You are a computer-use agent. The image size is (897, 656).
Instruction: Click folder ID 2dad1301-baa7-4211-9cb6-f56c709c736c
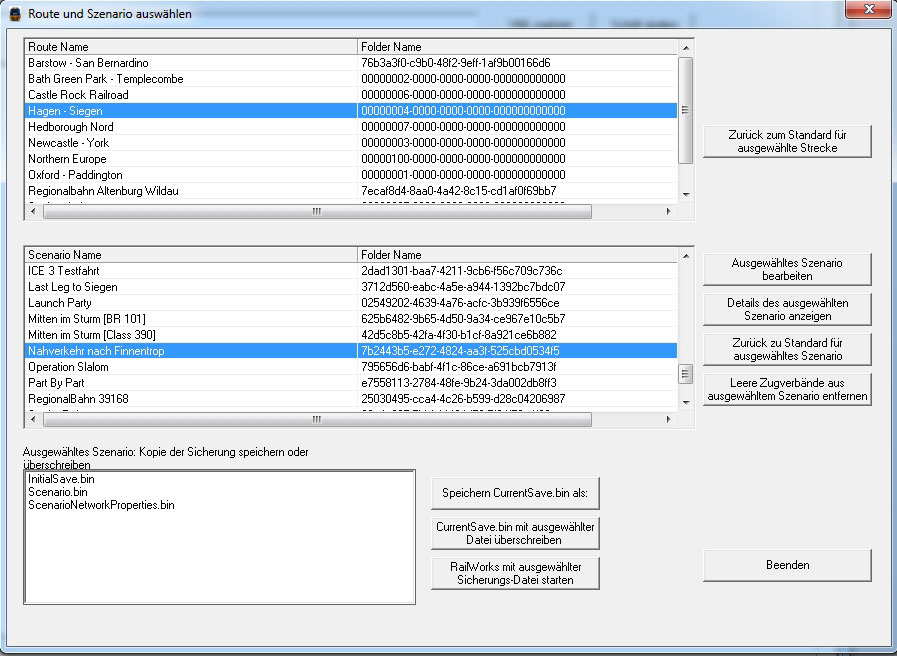[462, 271]
